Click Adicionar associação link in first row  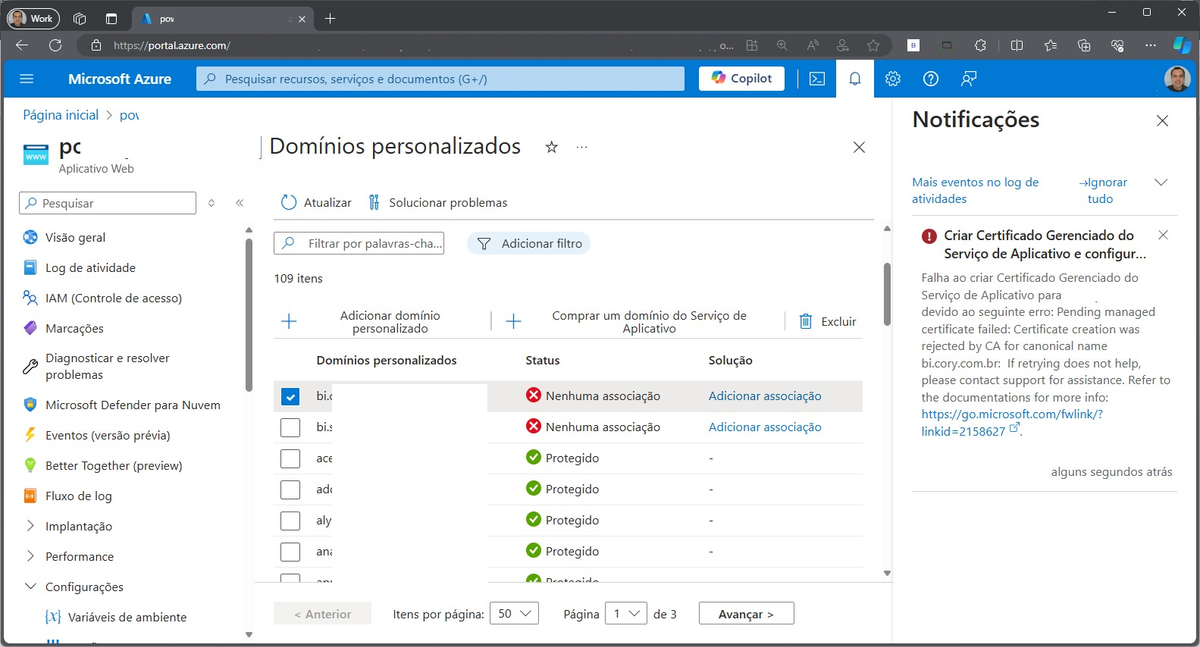[765, 396]
